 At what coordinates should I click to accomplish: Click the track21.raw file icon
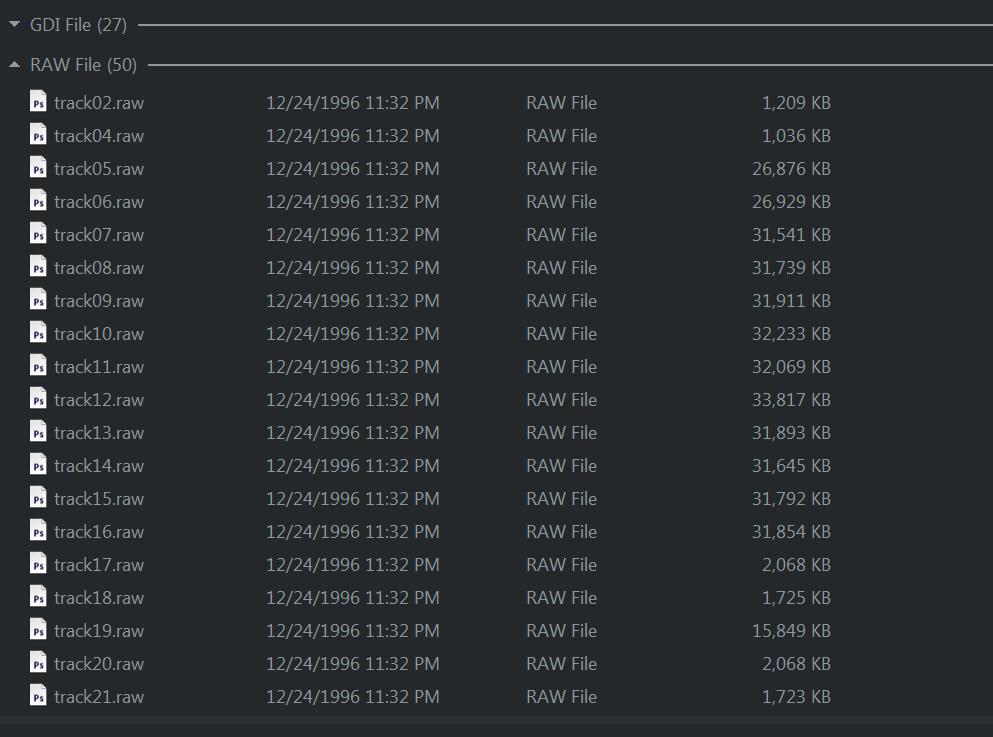(38, 695)
